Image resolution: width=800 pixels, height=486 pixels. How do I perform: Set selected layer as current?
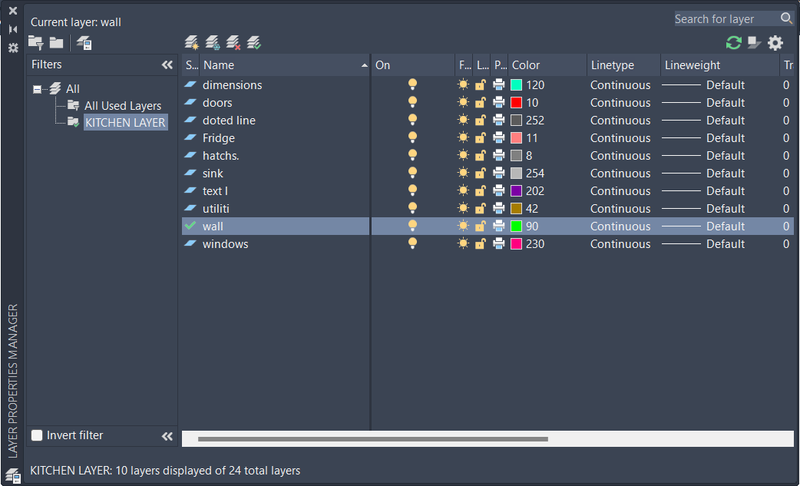point(254,43)
